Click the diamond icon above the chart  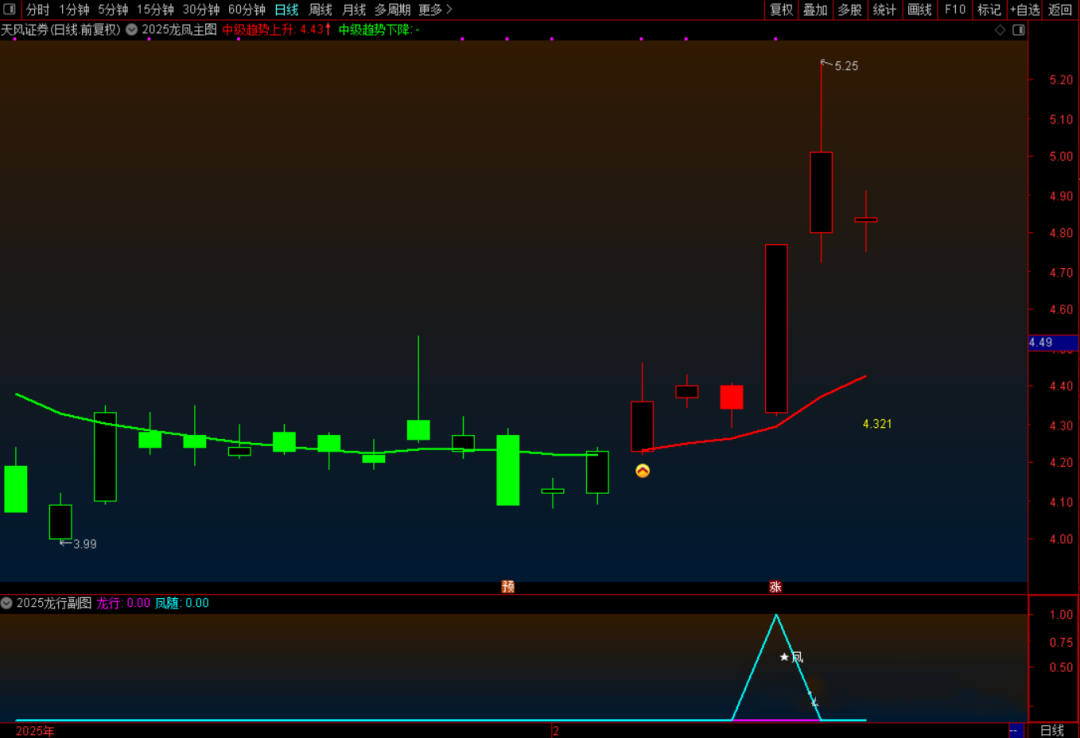(x=1000, y=30)
